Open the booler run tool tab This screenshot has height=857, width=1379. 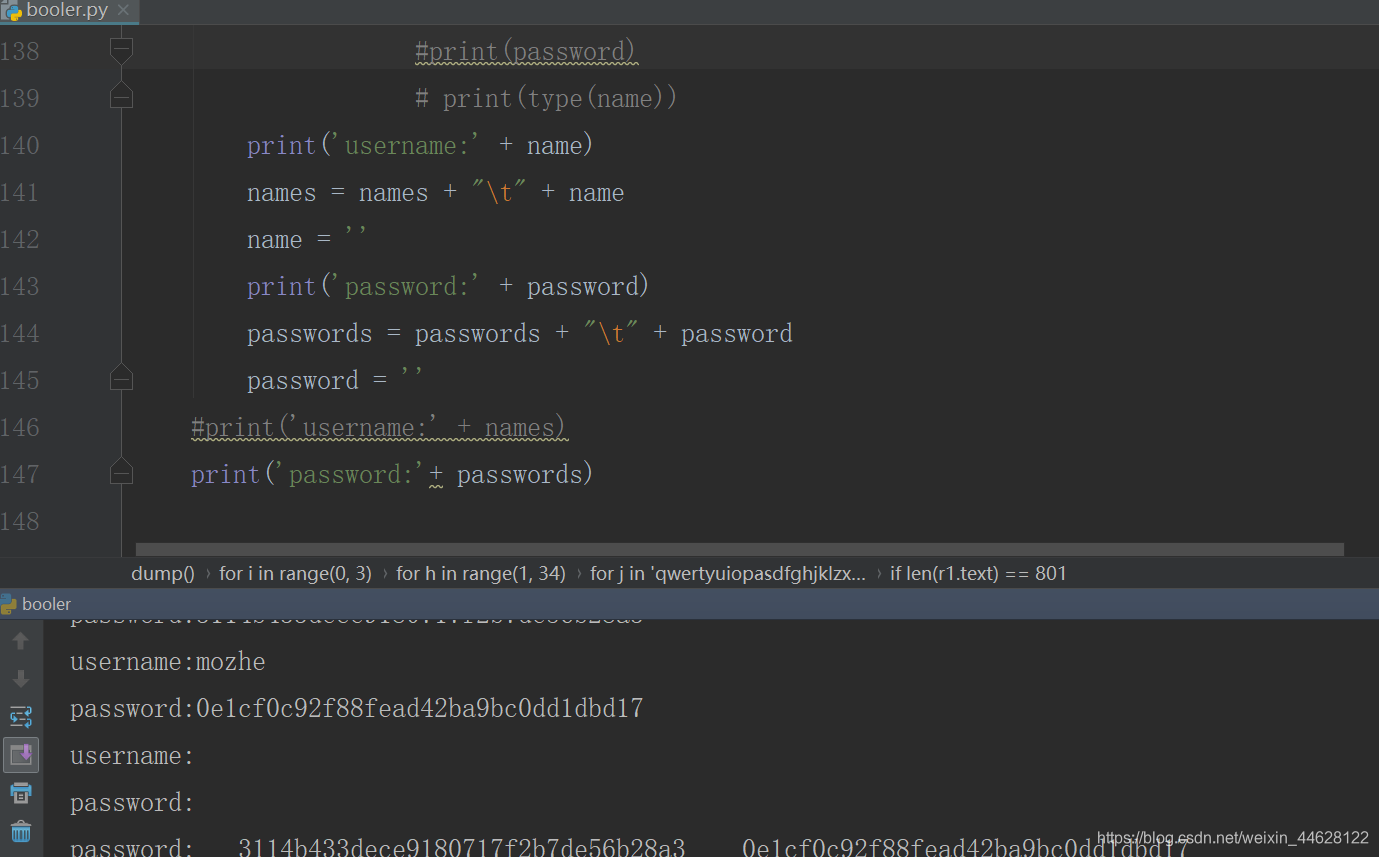[x=37, y=604]
